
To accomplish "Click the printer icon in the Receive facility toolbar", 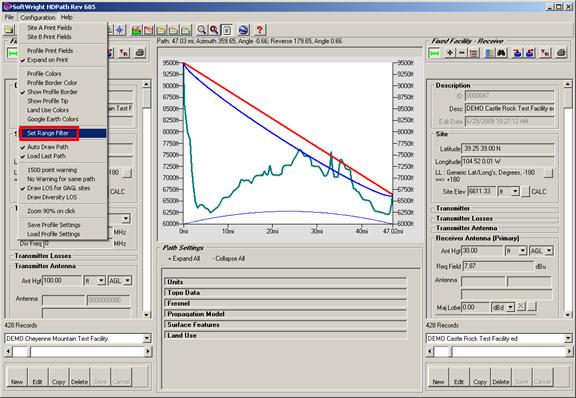I will [561, 53].
